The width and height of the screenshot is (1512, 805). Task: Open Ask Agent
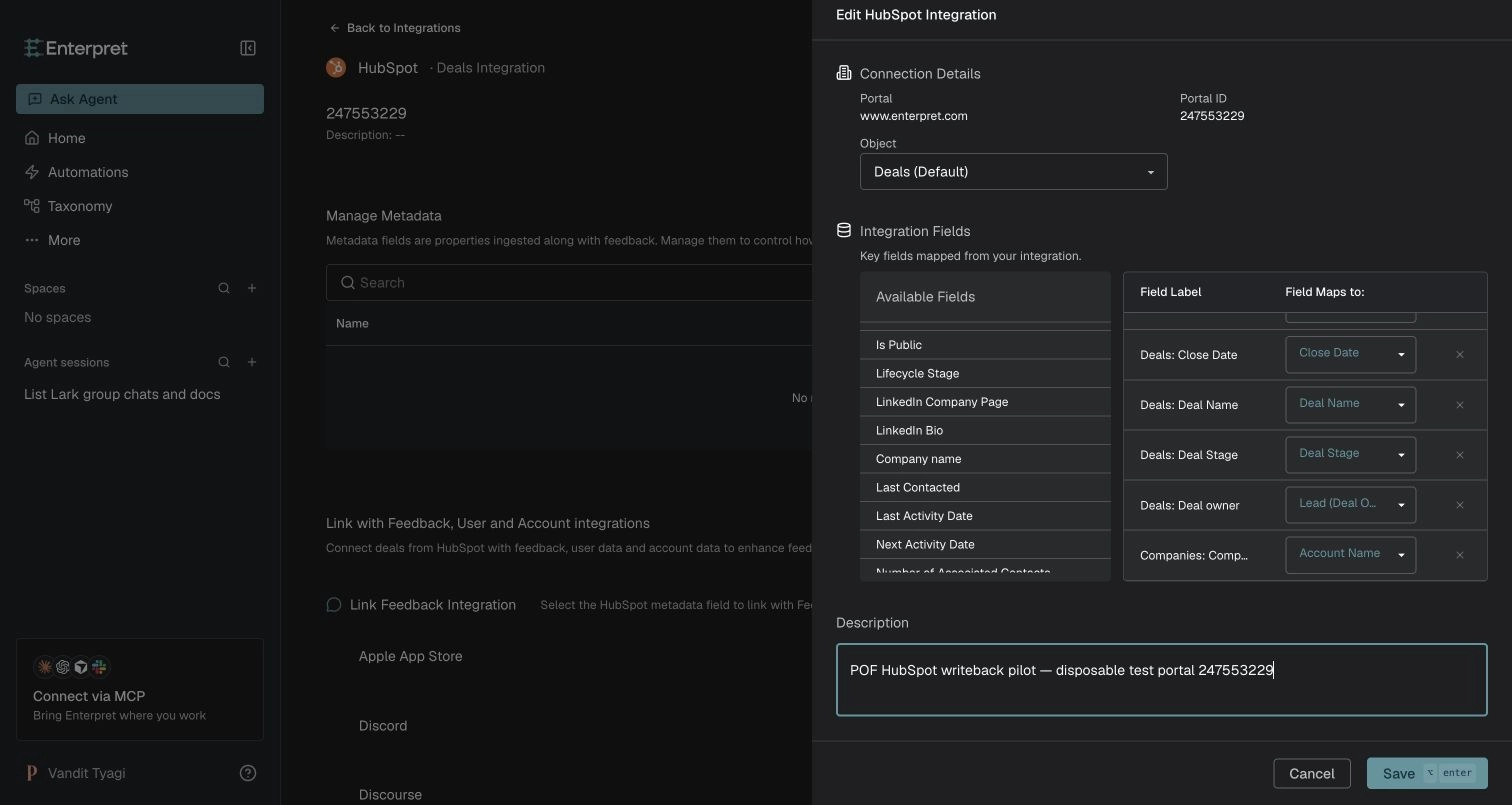[140, 99]
